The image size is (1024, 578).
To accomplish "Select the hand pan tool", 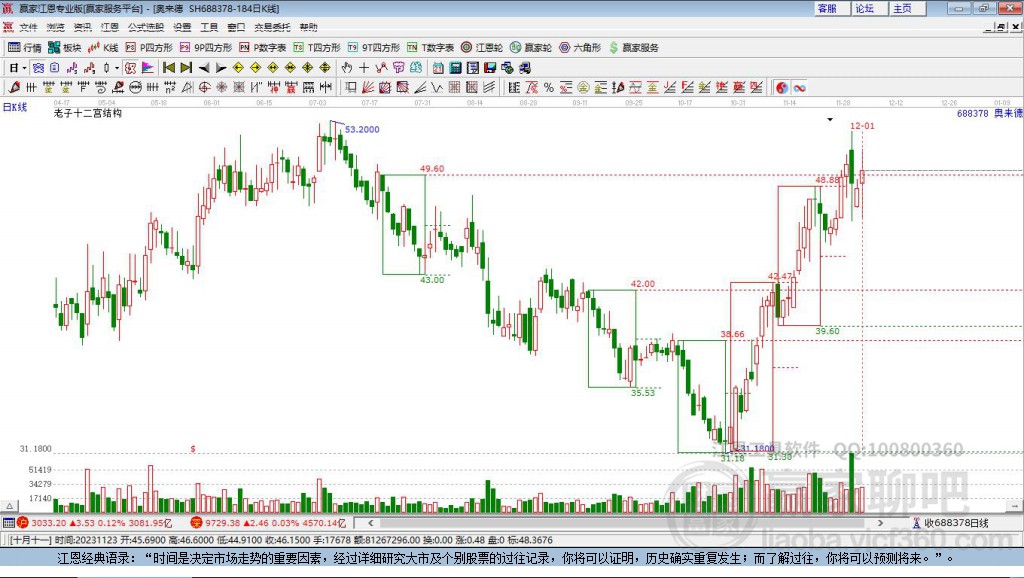I will click(x=347, y=67).
